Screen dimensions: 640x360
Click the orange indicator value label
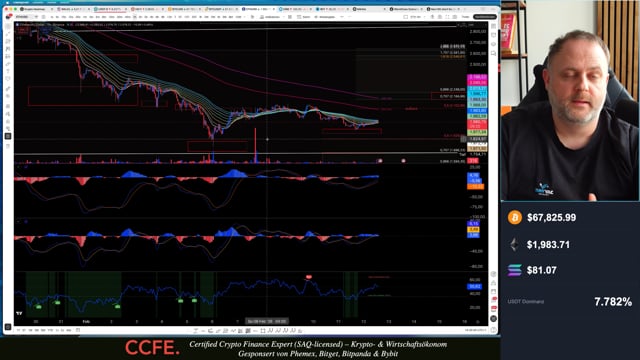[x=476, y=186]
